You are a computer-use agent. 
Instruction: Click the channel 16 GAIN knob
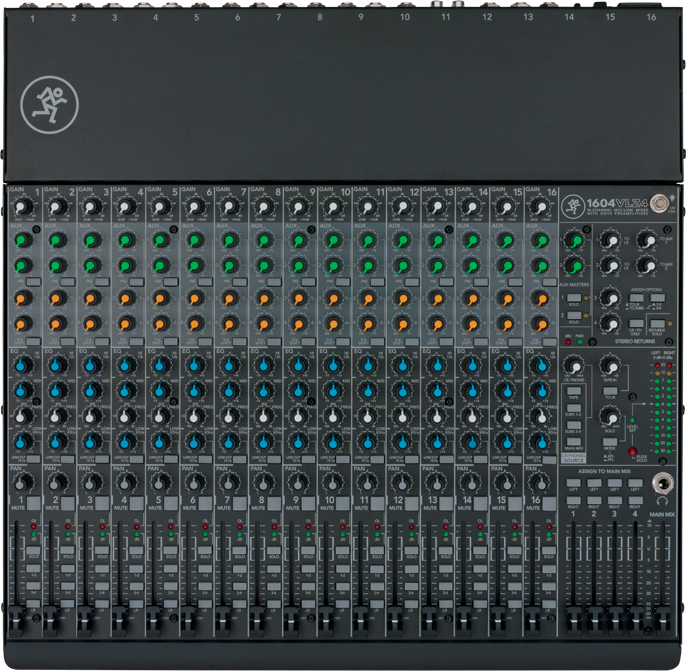tap(539, 207)
